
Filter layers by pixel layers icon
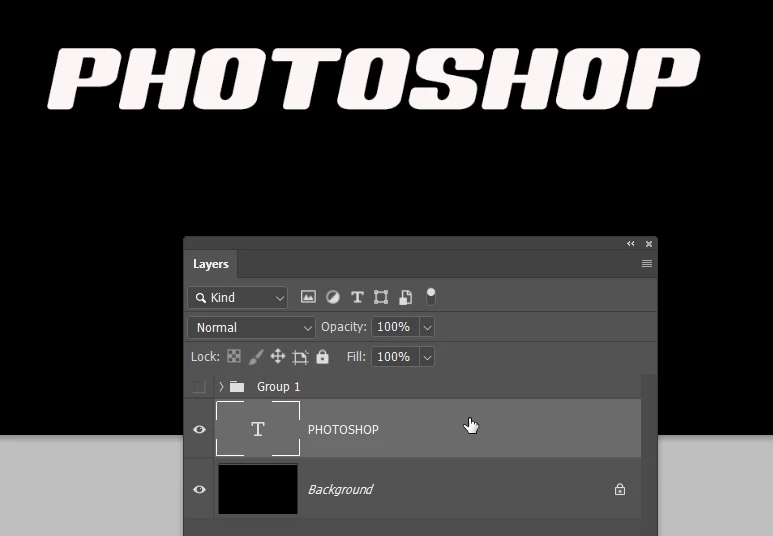tap(308, 297)
